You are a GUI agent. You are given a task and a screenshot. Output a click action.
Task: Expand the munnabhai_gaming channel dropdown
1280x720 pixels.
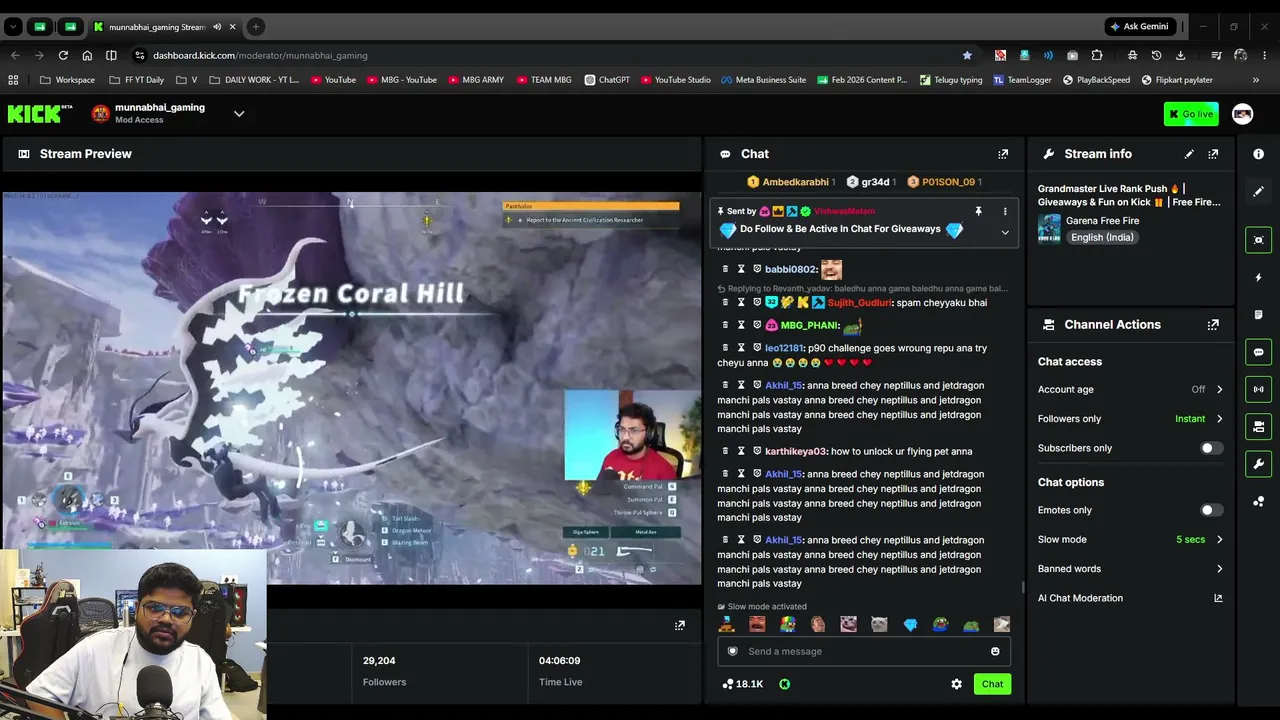[239, 114]
